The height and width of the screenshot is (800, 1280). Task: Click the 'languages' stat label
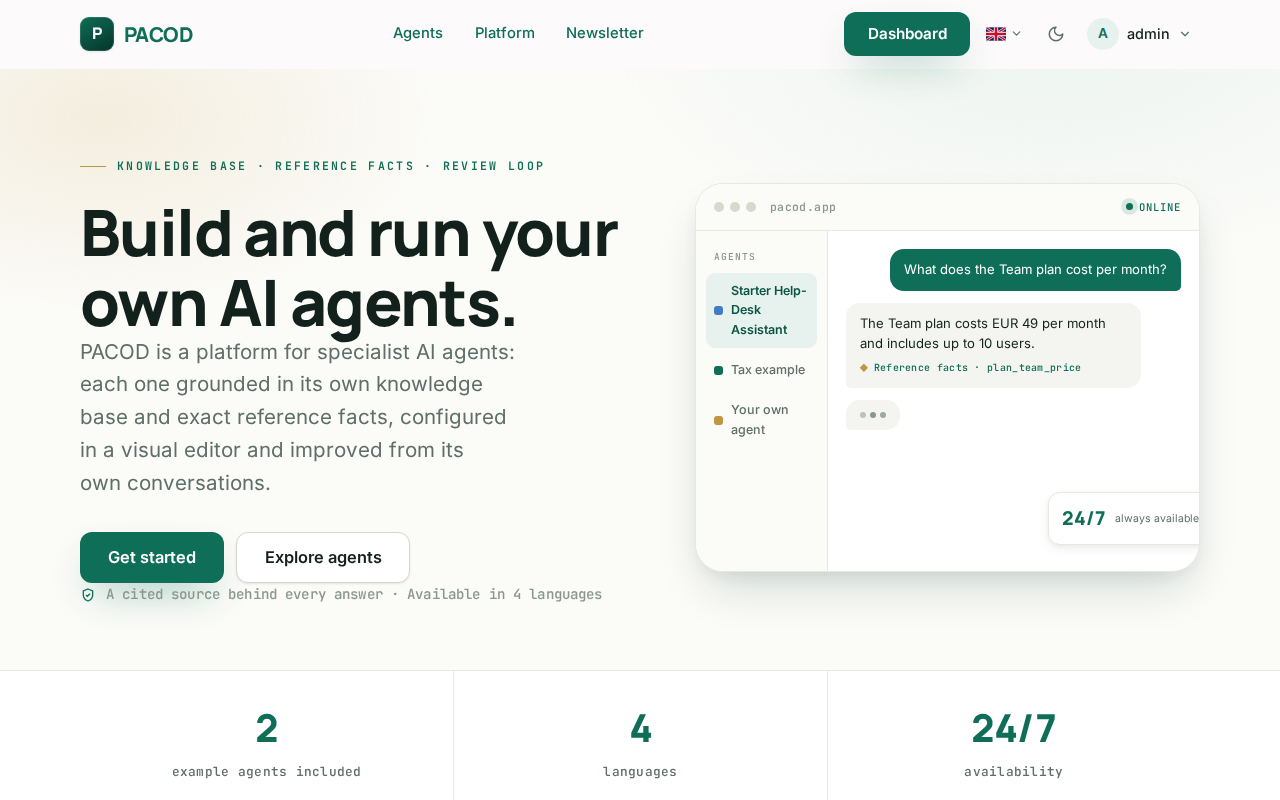pyautogui.click(x=640, y=772)
